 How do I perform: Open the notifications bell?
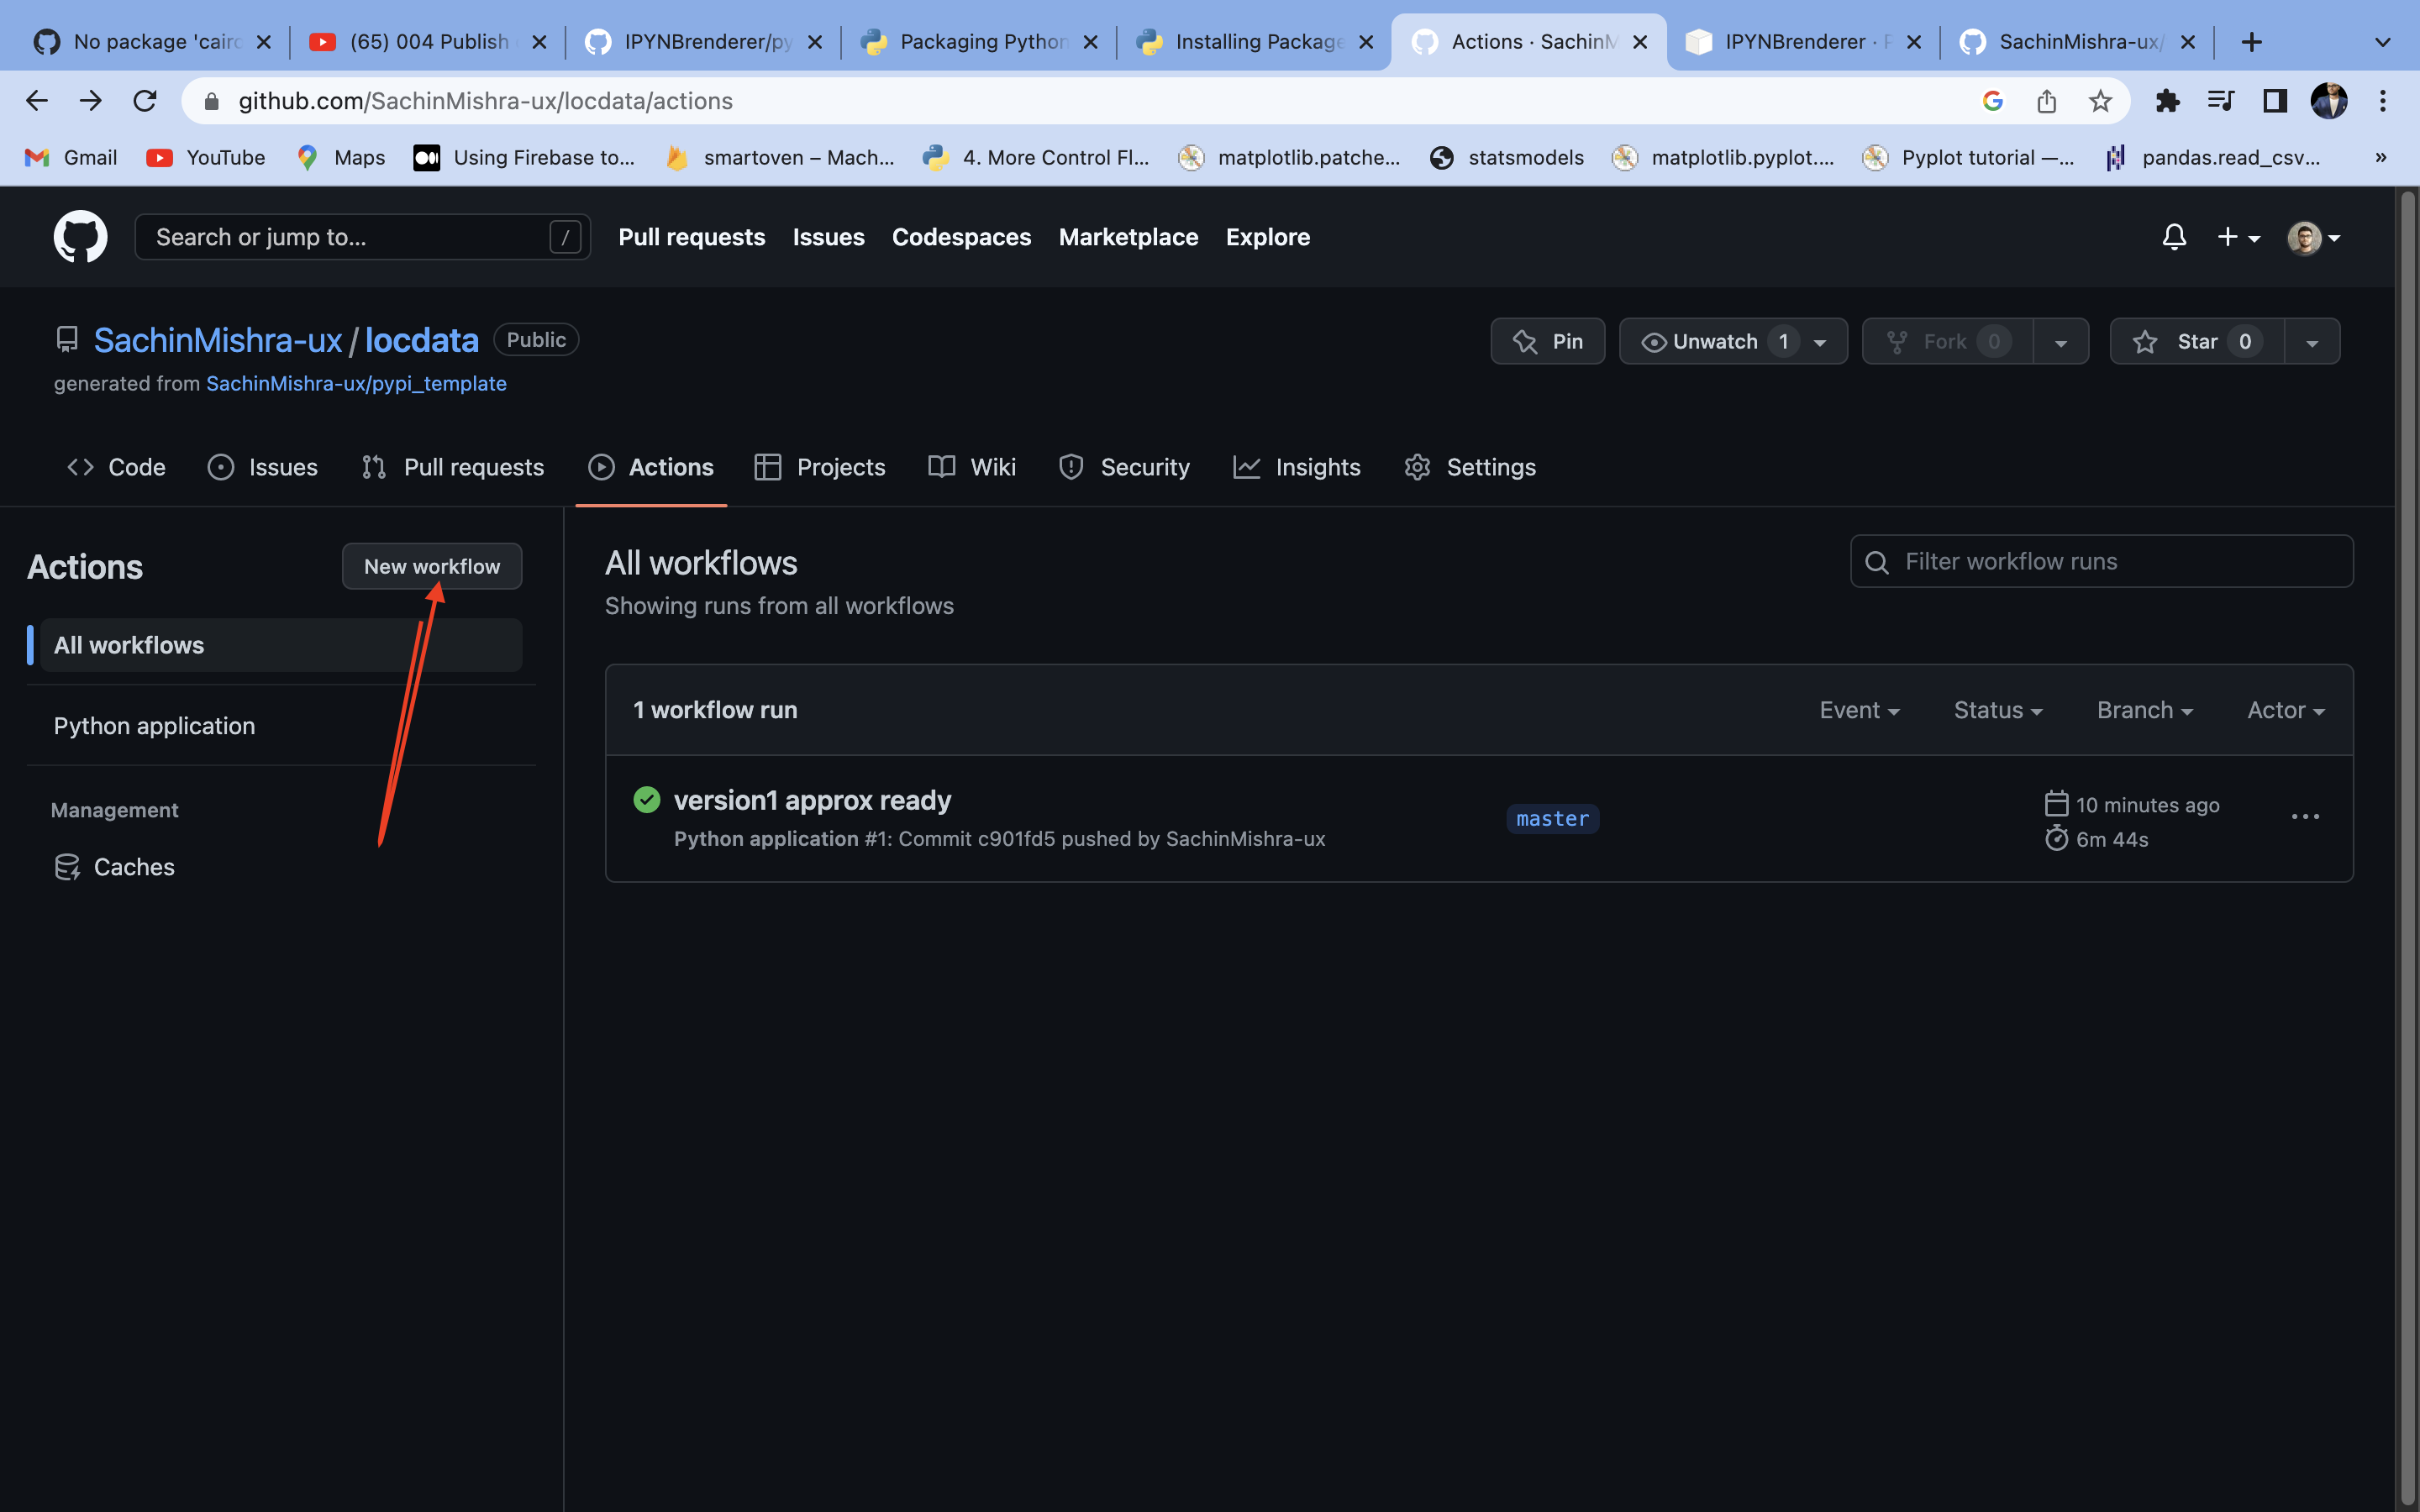pyautogui.click(x=2173, y=237)
